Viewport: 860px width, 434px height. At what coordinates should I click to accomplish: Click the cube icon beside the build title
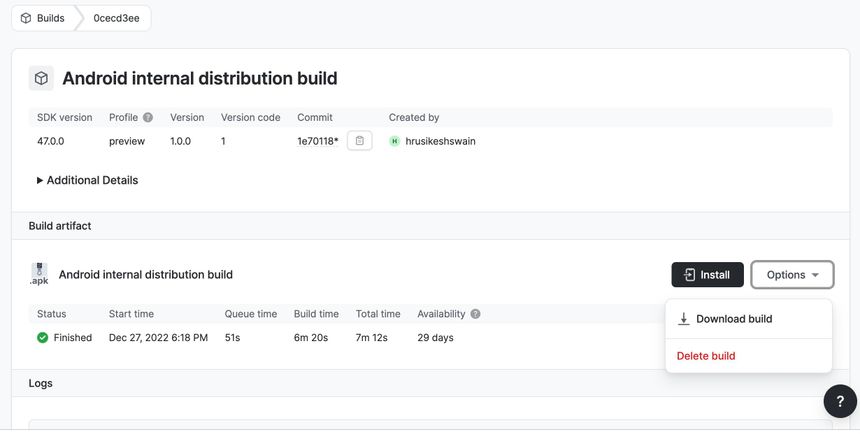pos(41,78)
